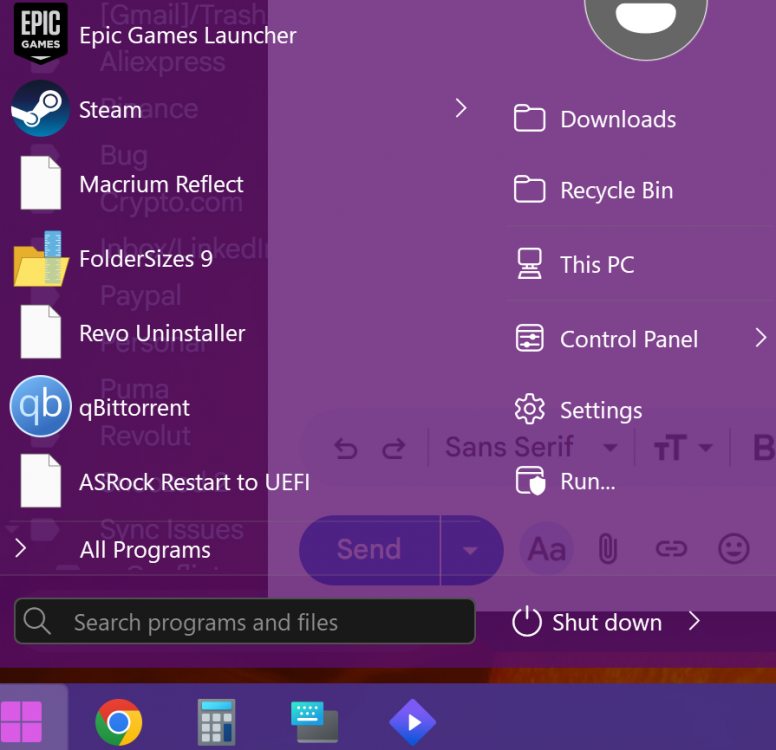Expand the Steam submenu arrow
776x750 pixels.
460,108
